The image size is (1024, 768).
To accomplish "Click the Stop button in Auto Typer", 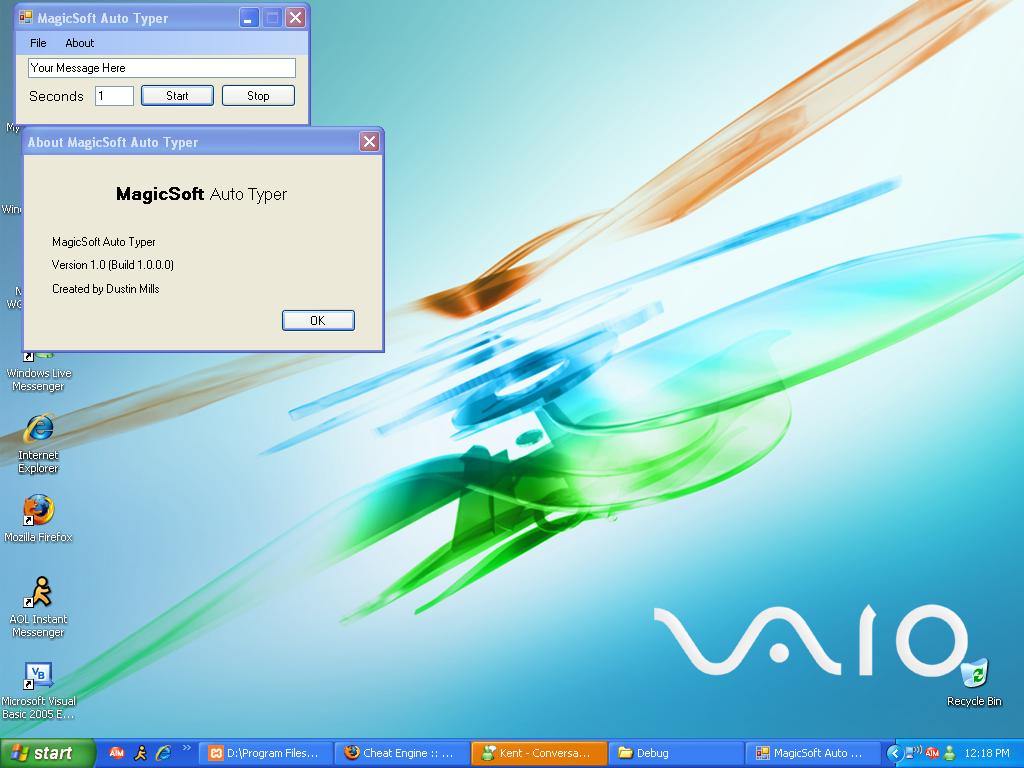I will coord(258,96).
